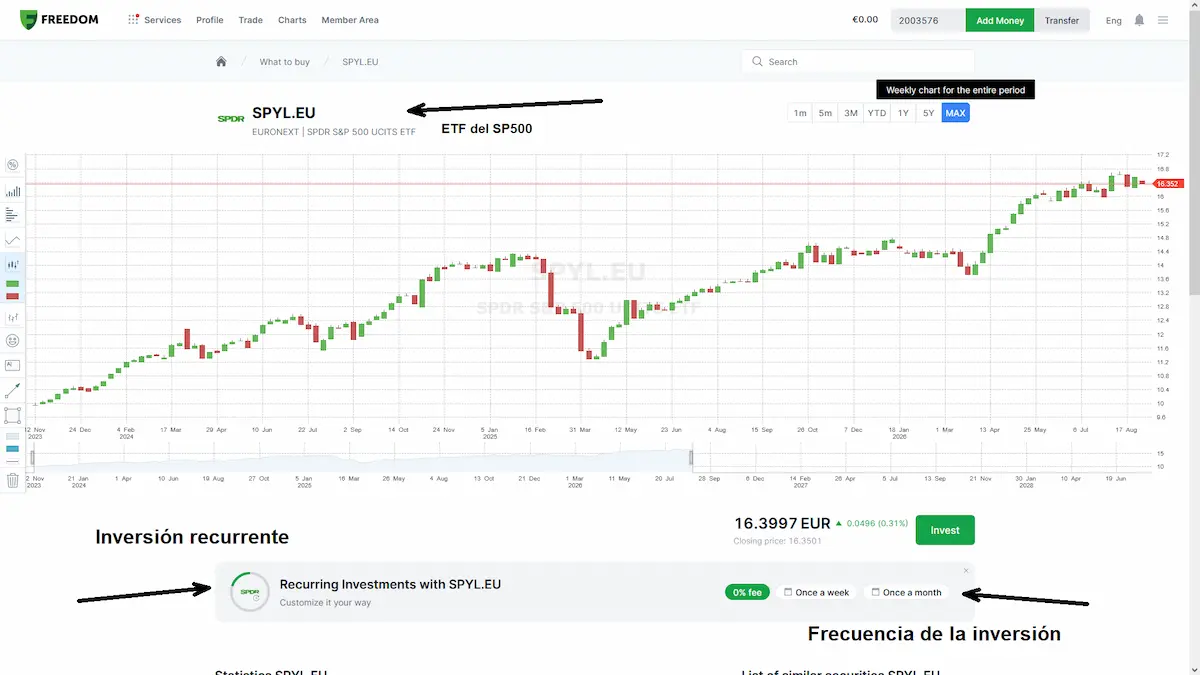The image size is (1200, 675).
Task: Open the What to buy breadcrumb
Action: (x=285, y=62)
